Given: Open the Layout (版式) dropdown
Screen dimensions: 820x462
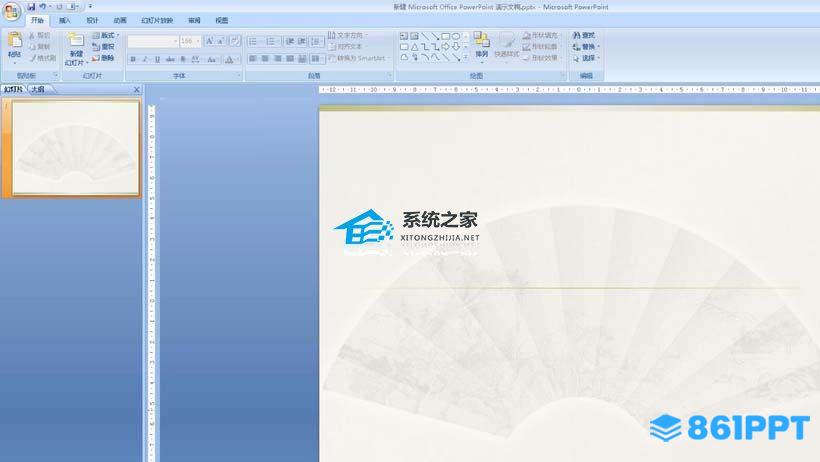Looking at the screenshot, I should coord(105,35).
